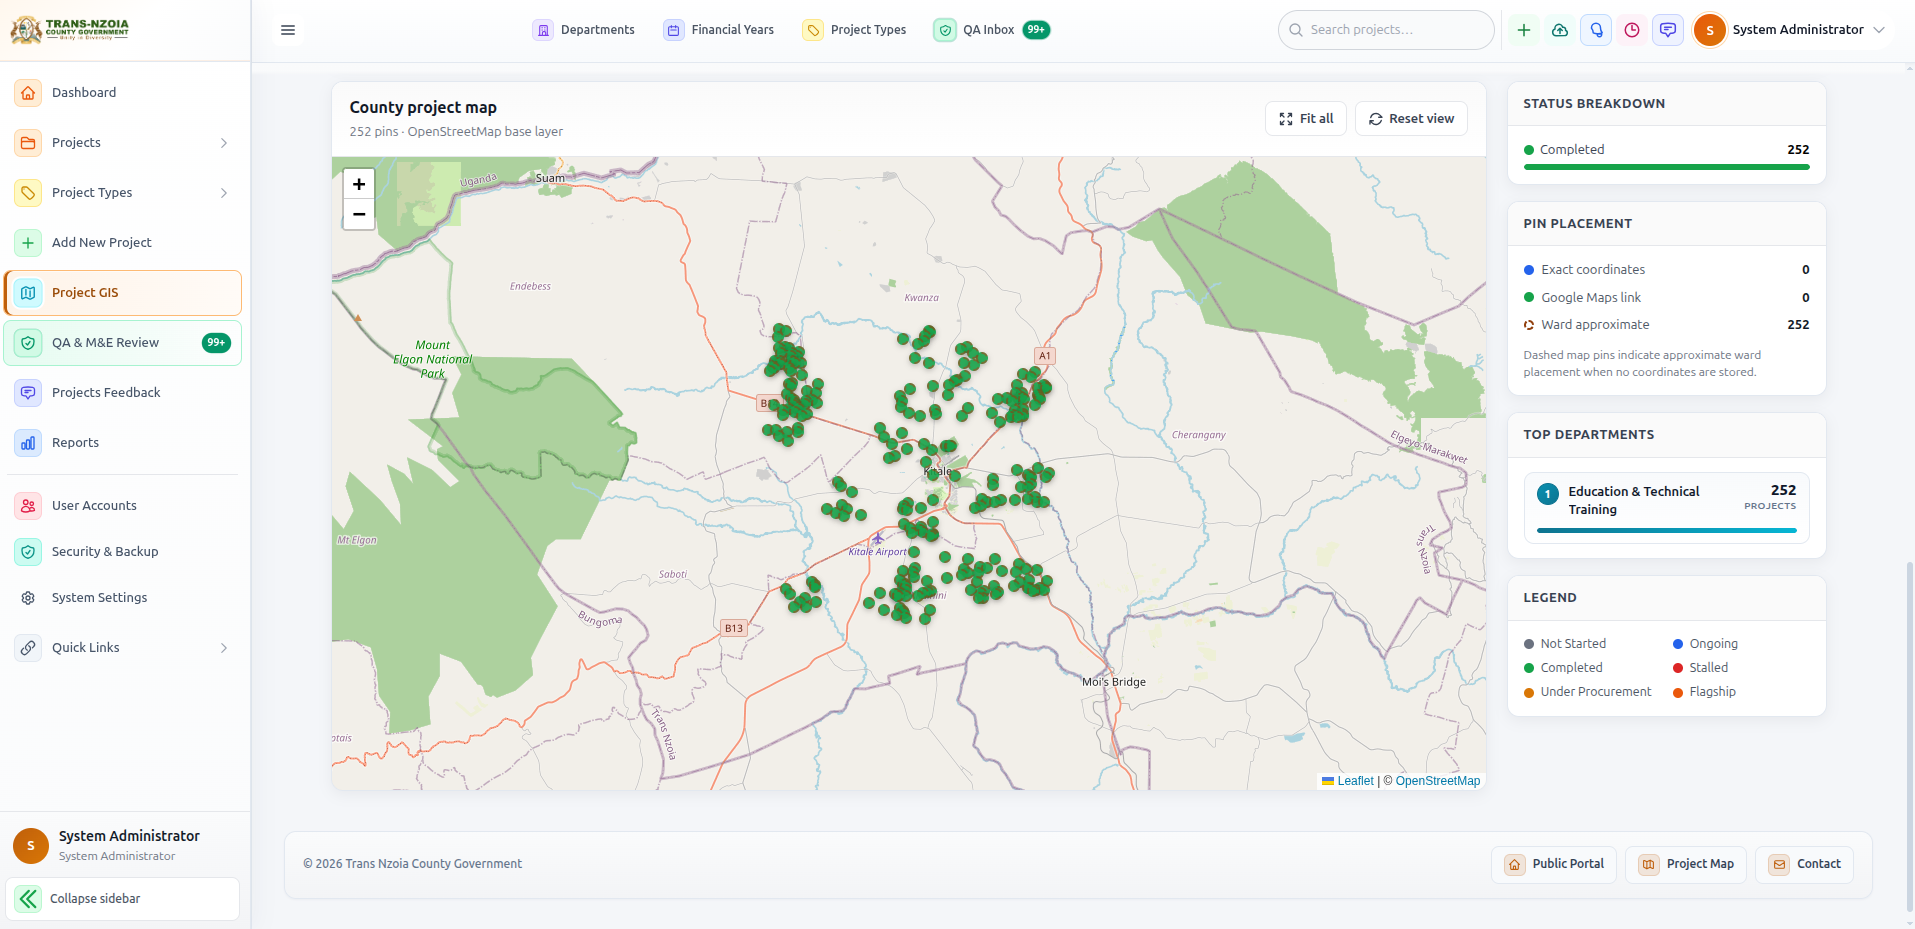
Task: Click the Project GIS map icon
Action: click(x=28, y=293)
